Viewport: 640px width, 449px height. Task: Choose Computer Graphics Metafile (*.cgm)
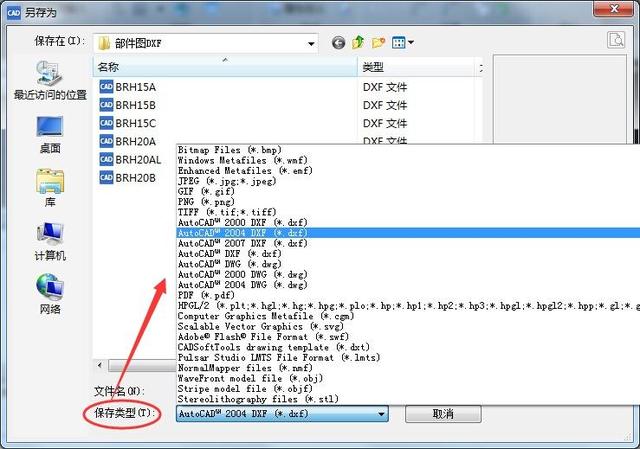click(408, 316)
